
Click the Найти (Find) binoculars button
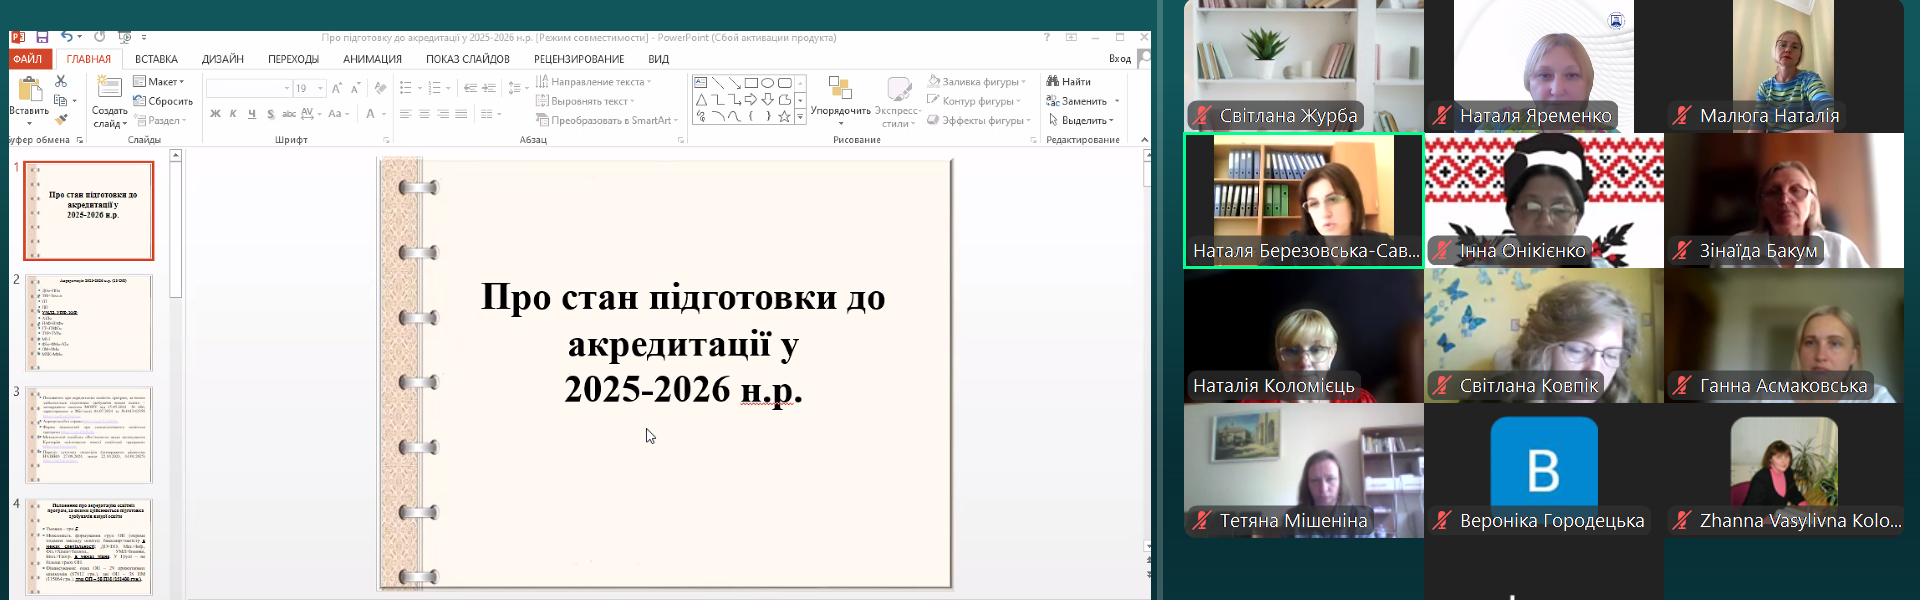[x=1068, y=82]
